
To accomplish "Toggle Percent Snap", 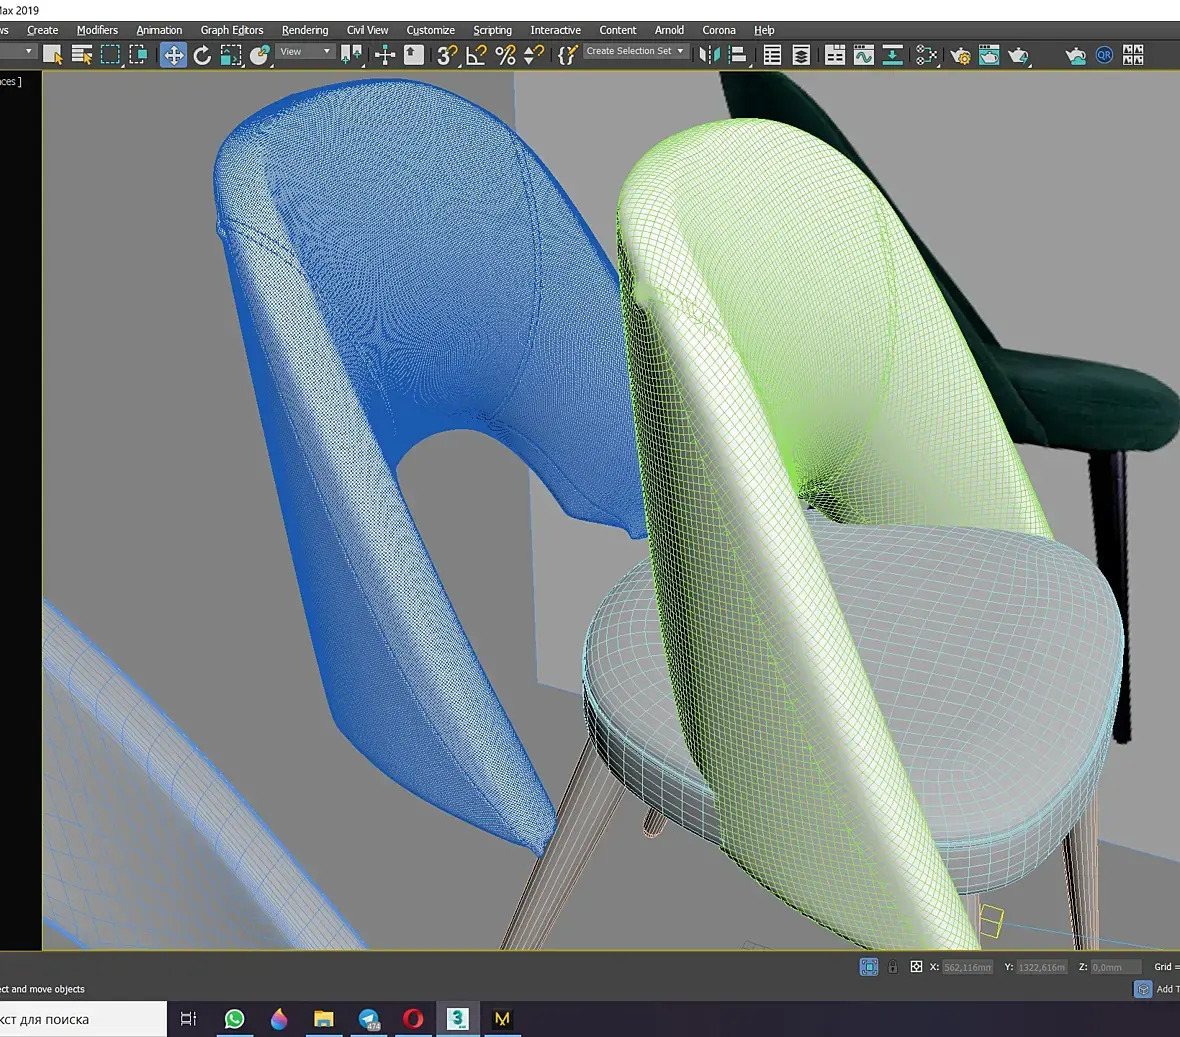I will click(x=505, y=55).
